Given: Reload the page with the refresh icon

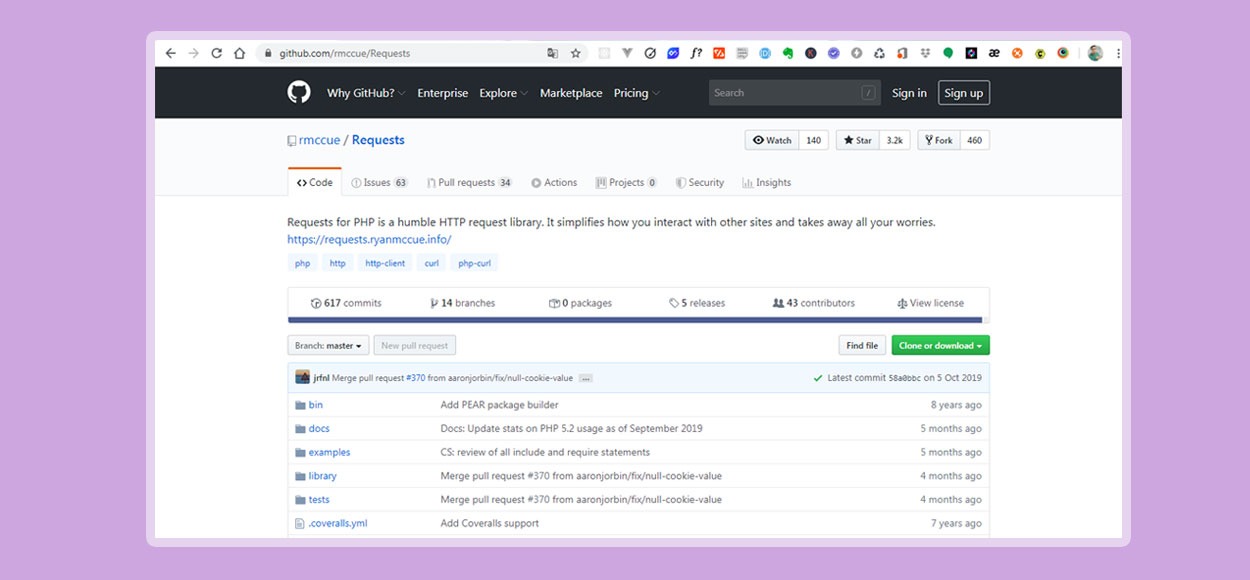Looking at the screenshot, I should click(216, 53).
